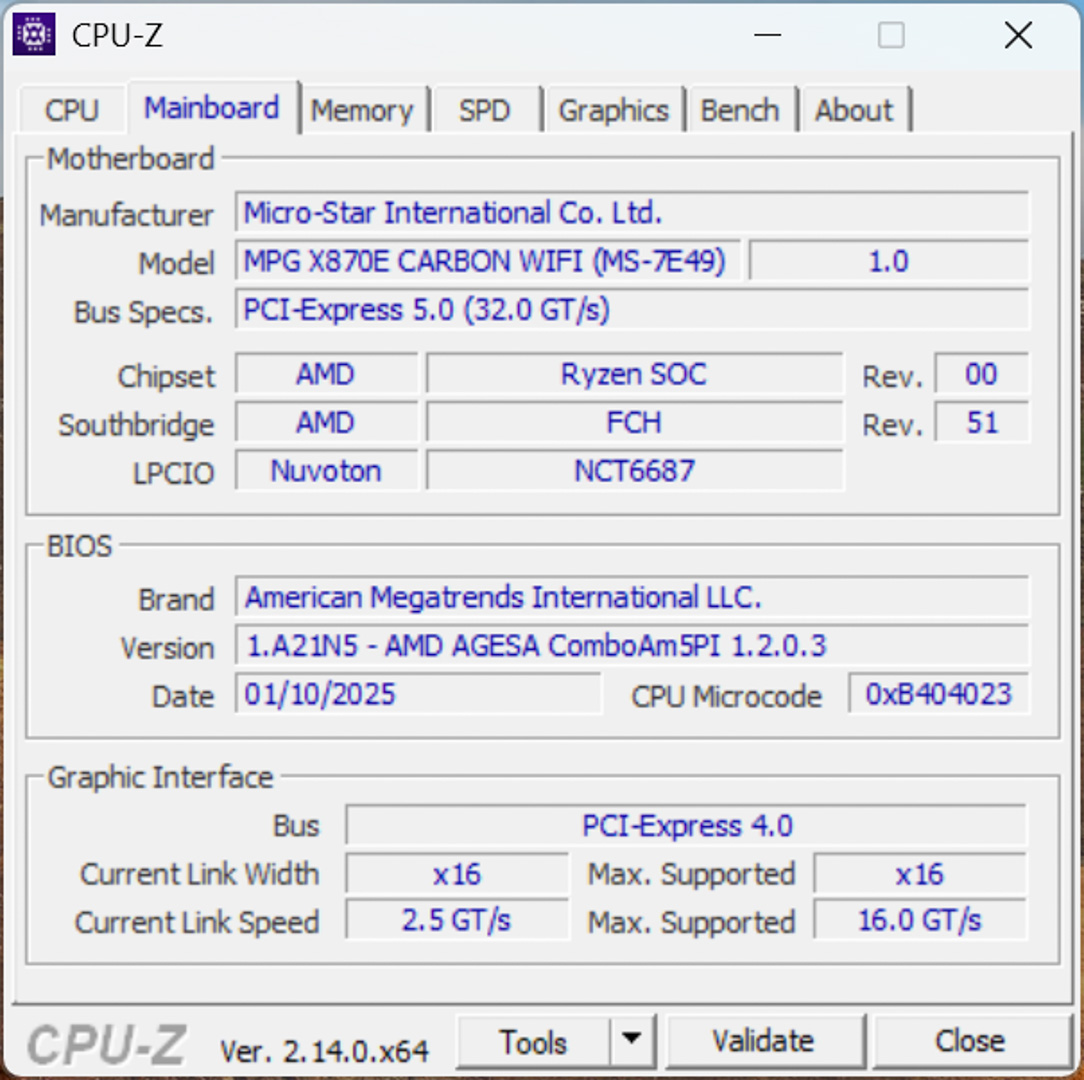Switch to the CPU tab

(x=72, y=110)
